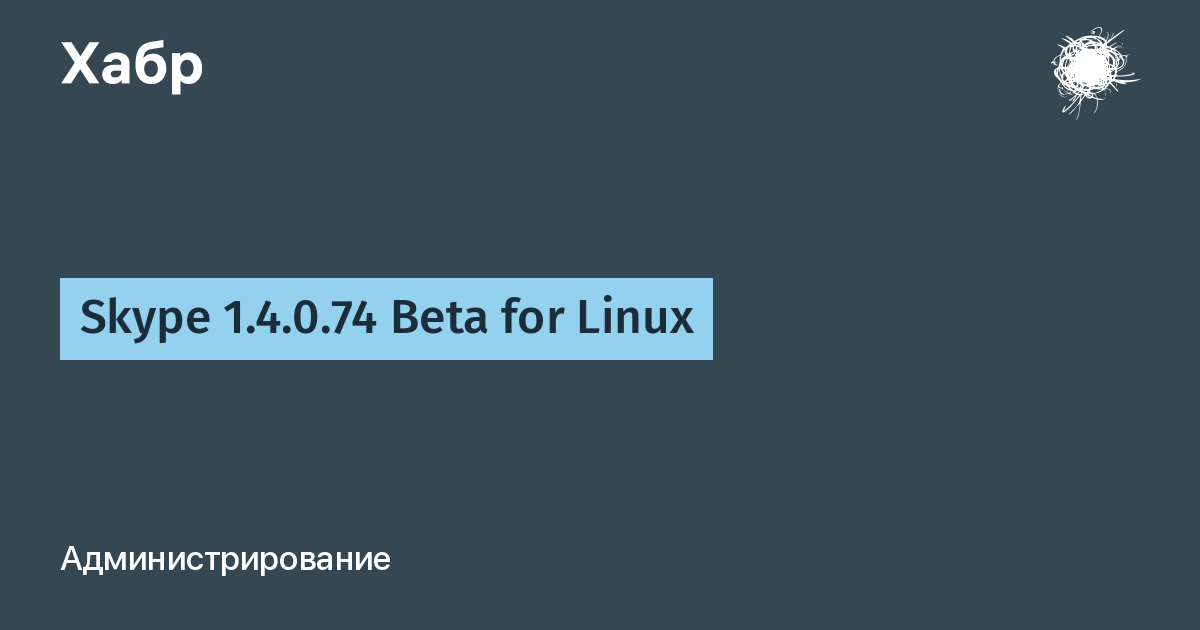Click the light blue title highlight box
The width and height of the screenshot is (1200, 630).
pos(386,319)
